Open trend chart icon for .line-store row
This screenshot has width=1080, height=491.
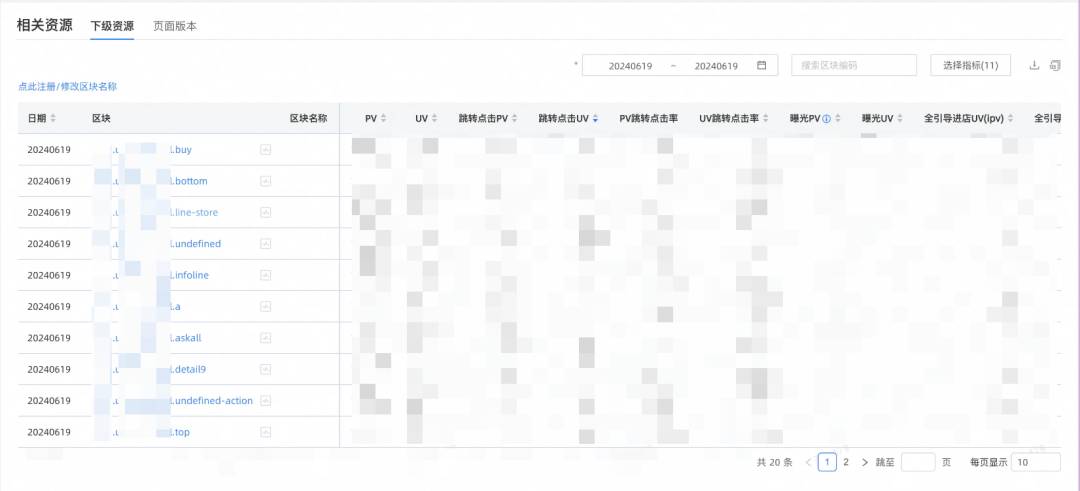click(x=265, y=212)
